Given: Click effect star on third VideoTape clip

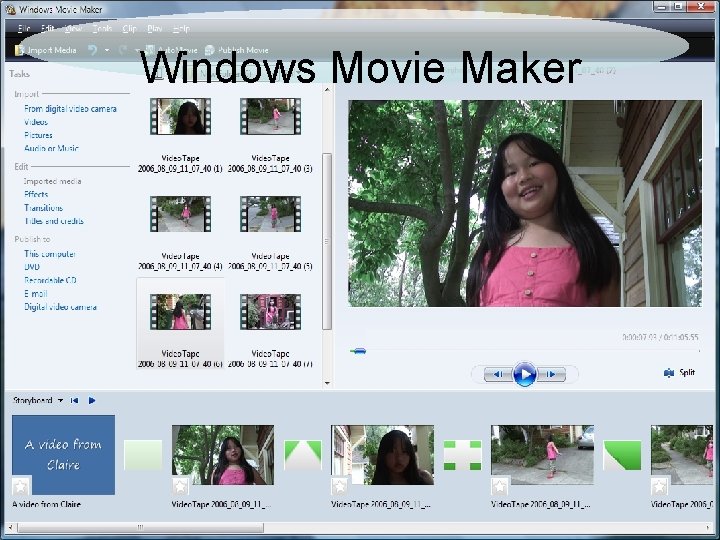Looking at the screenshot, I should tap(500, 486).
